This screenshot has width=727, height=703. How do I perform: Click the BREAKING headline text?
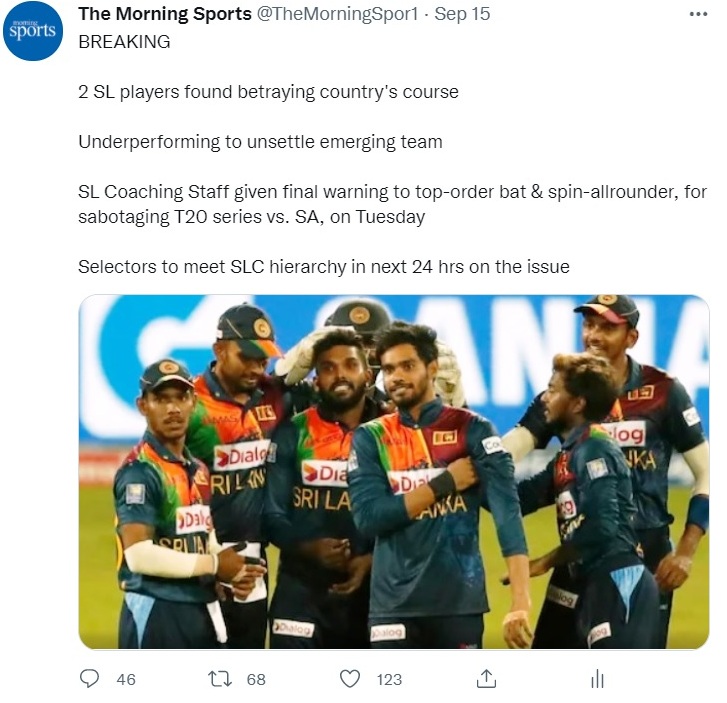point(124,42)
